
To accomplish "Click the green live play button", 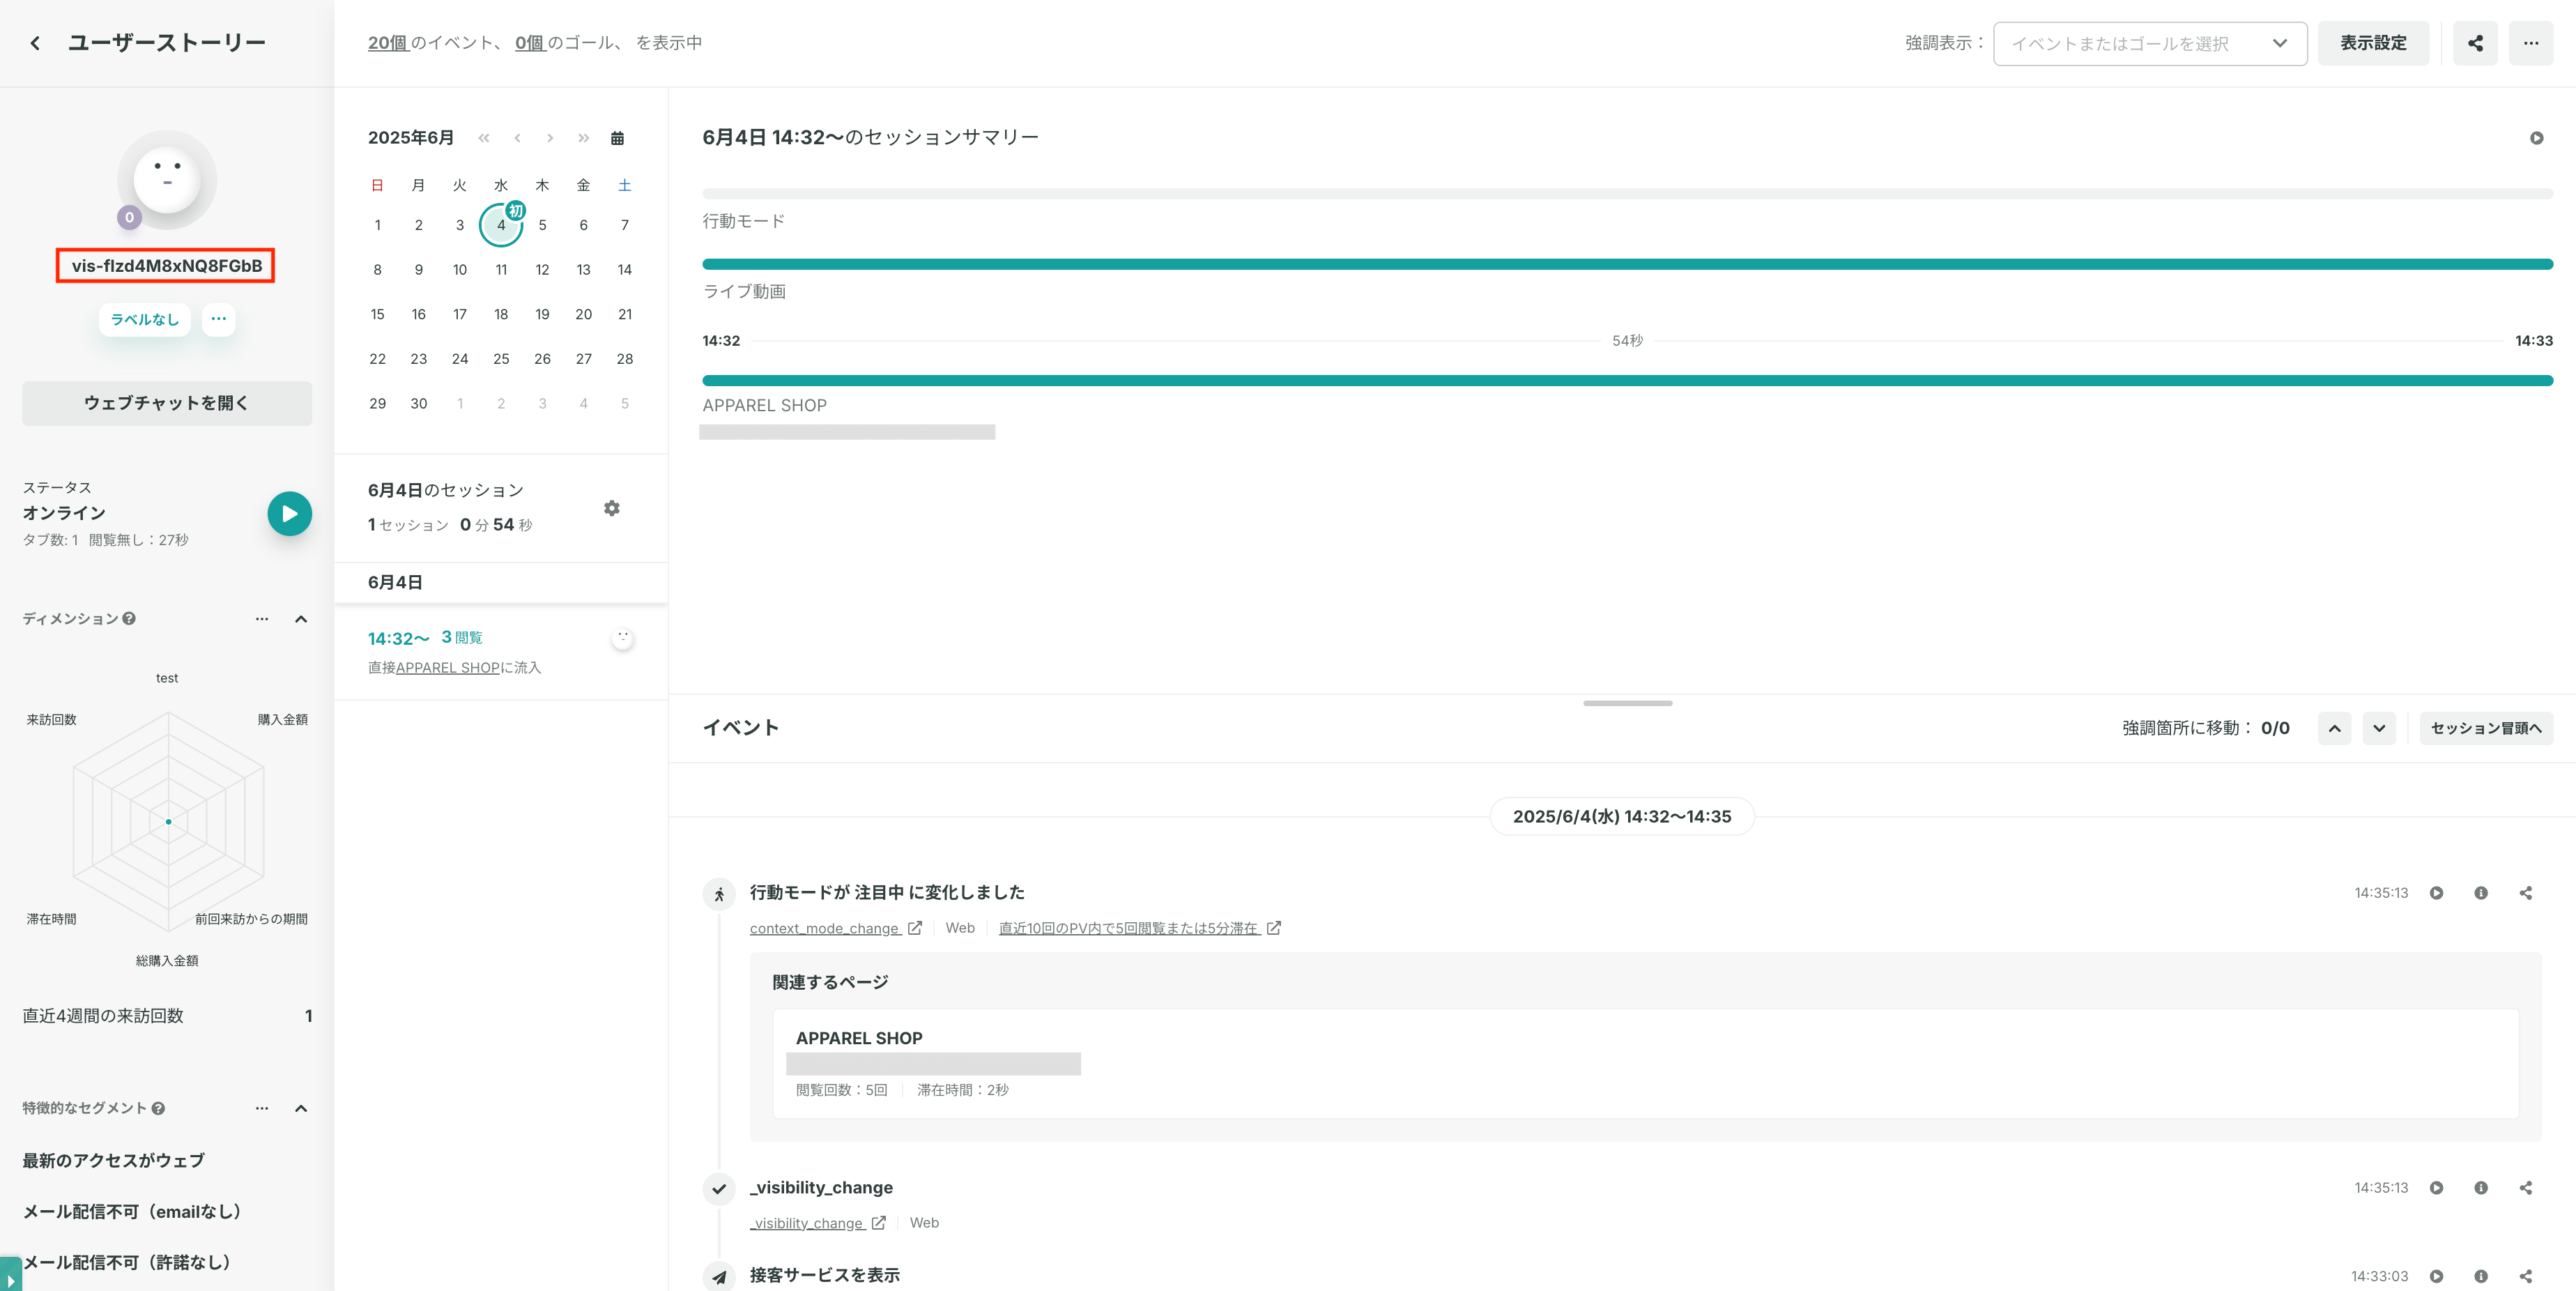I will pyautogui.click(x=290, y=514).
